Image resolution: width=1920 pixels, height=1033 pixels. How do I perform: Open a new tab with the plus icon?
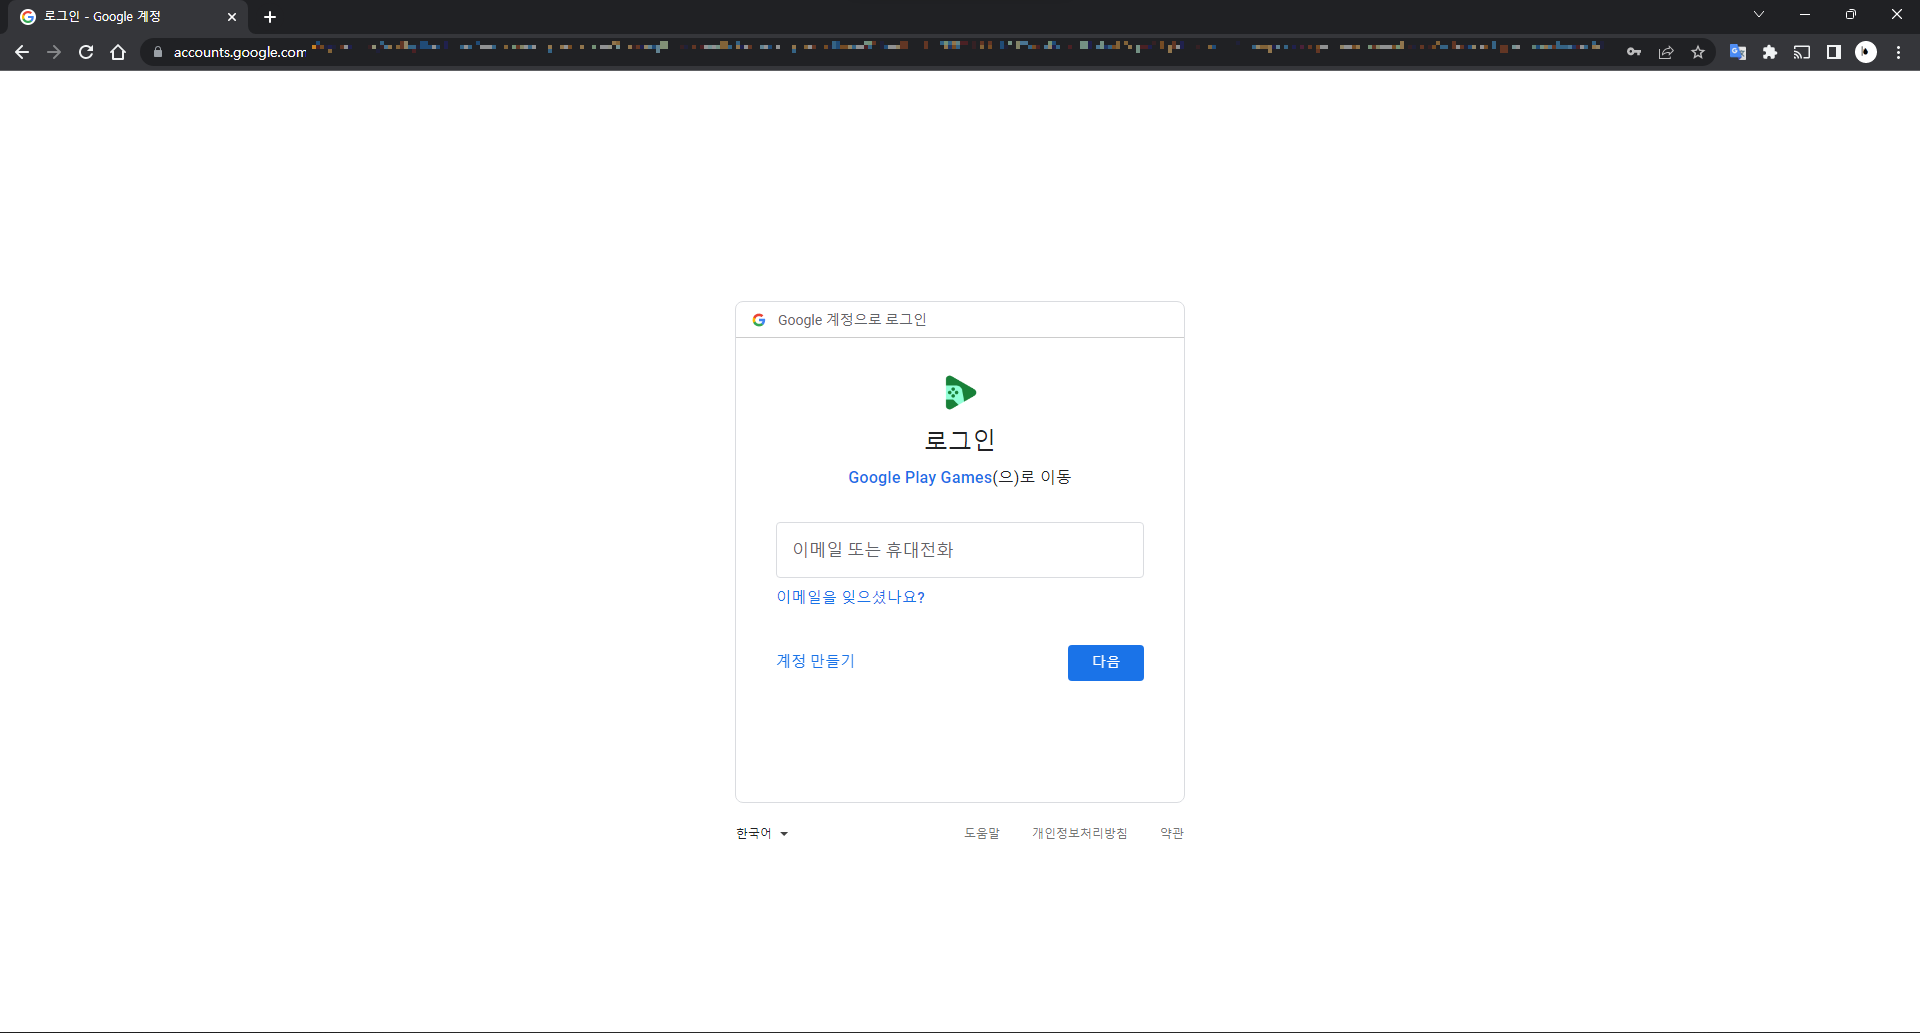click(270, 17)
